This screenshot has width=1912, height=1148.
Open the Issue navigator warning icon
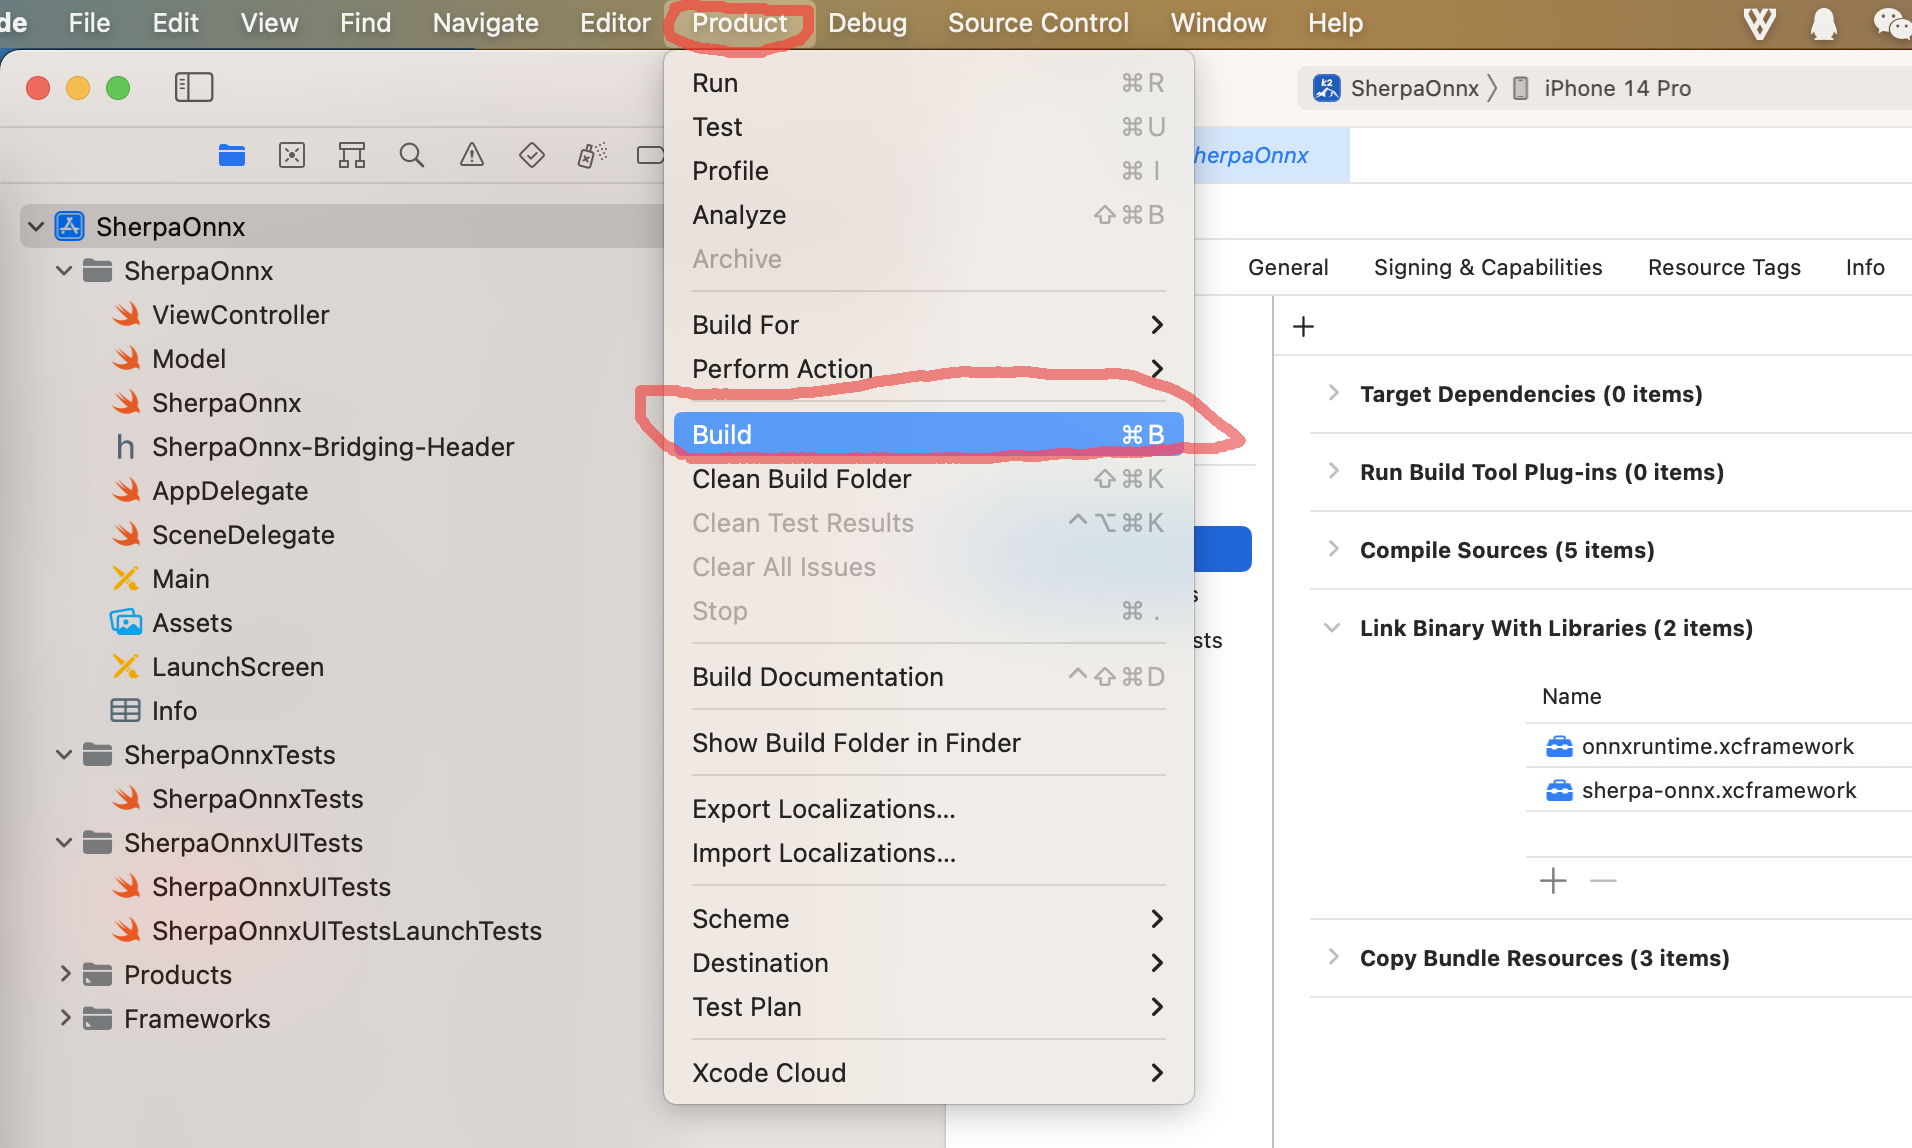click(472, 155)
